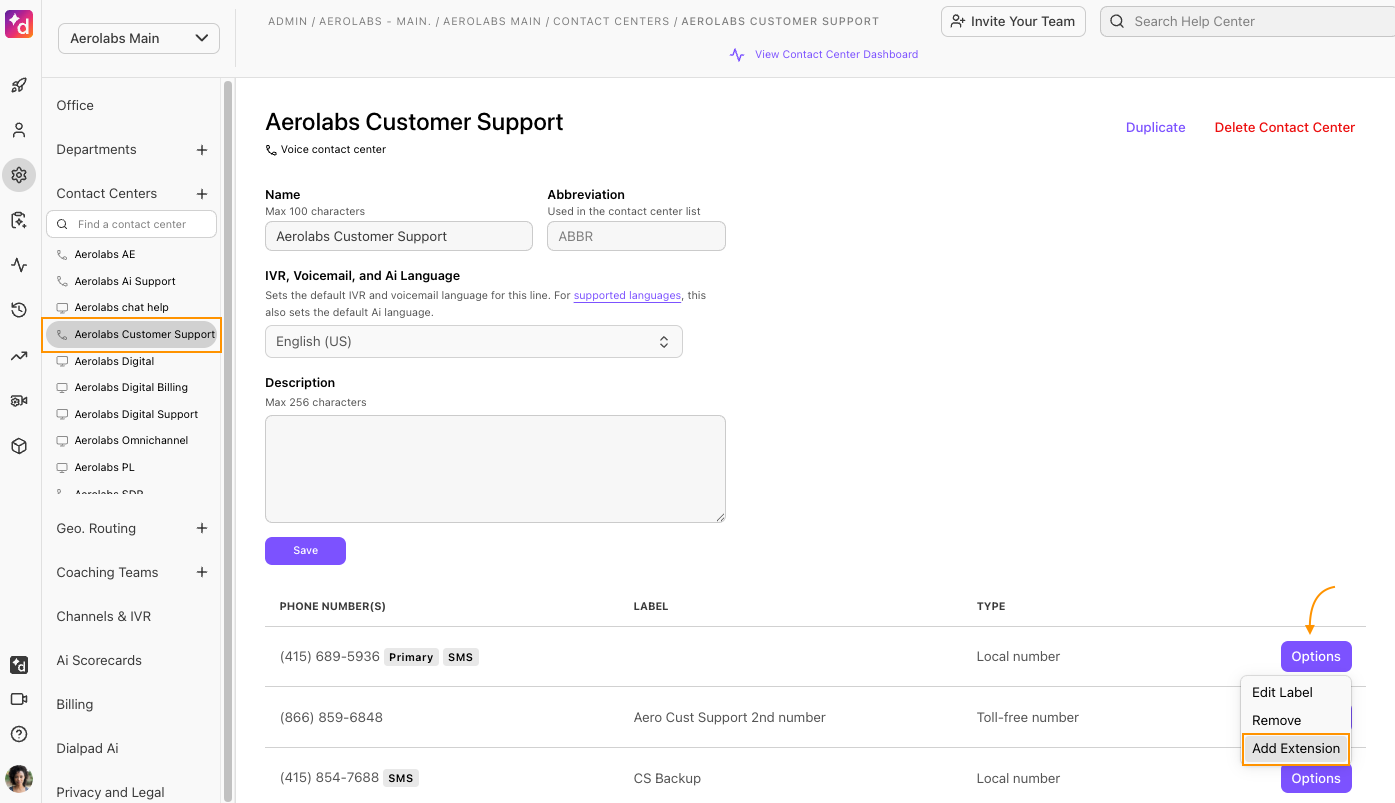Click the Description text area

(x=495, y=469)
